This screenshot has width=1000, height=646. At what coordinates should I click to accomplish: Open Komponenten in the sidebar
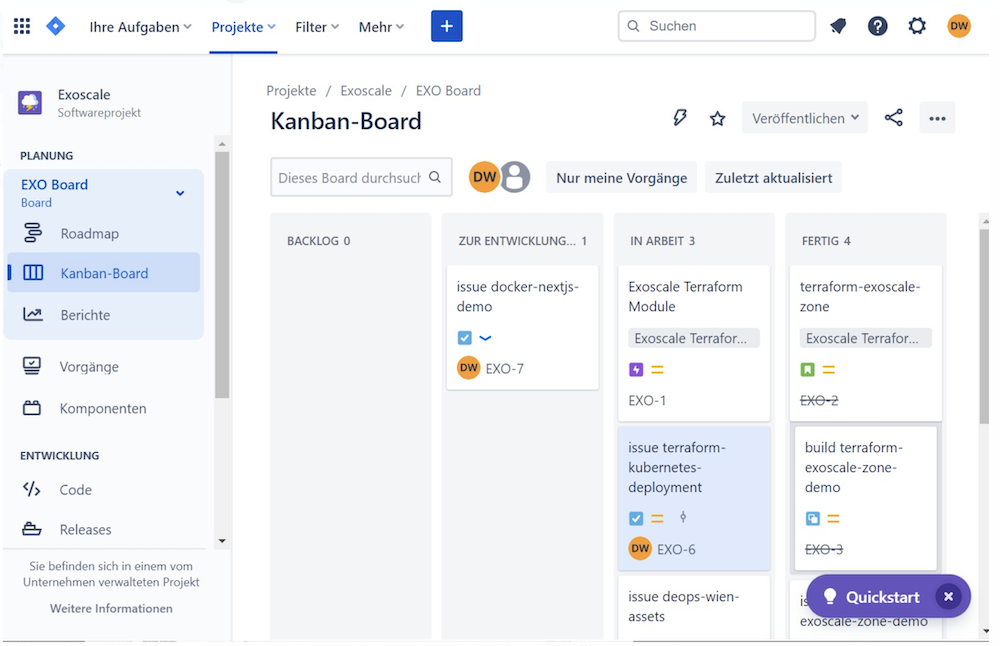pyautogui.click(x=103, y=408)
